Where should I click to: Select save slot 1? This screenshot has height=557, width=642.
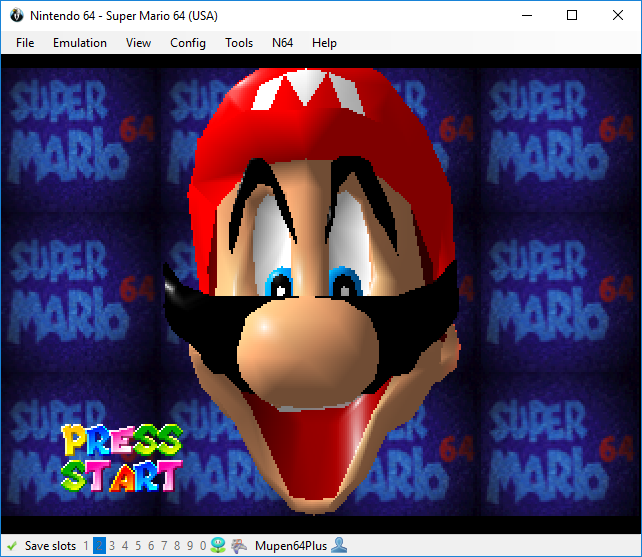[x=86, y=546]
